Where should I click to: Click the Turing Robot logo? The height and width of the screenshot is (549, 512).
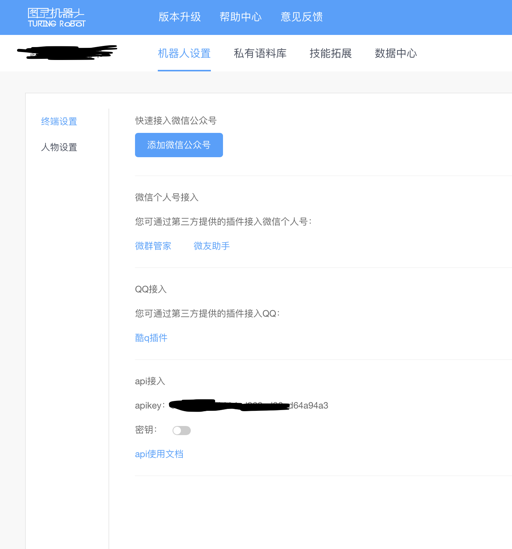coord(56,18)
